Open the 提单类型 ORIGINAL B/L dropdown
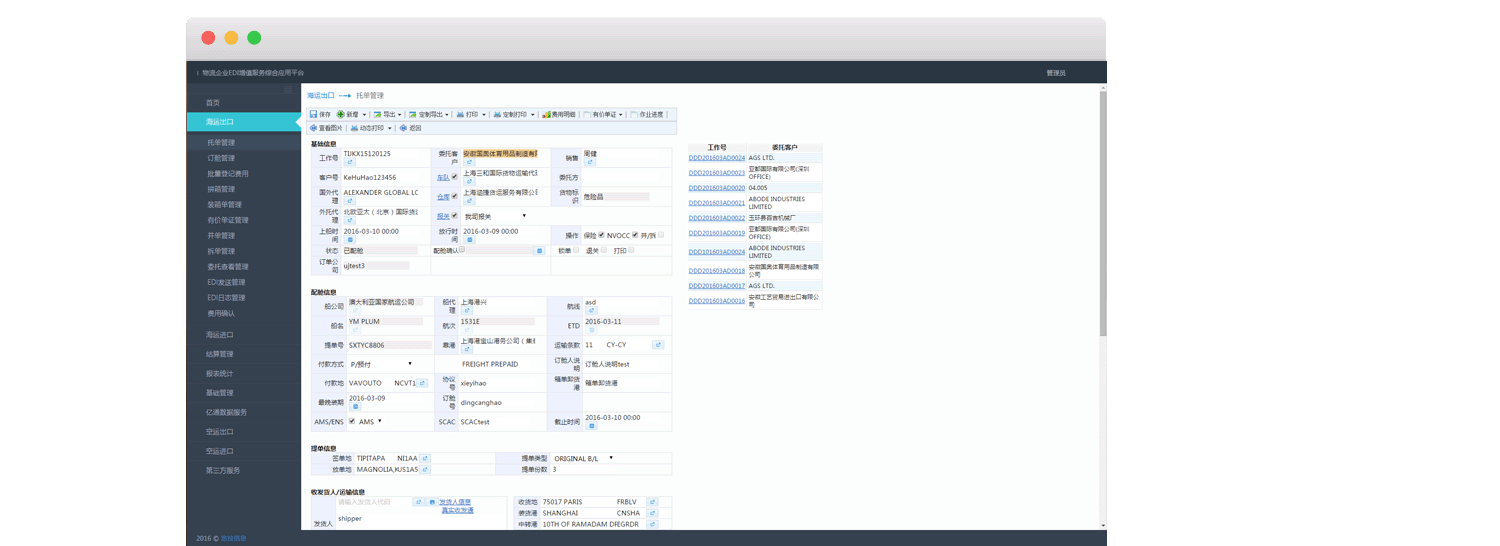This screenshot has width=1500, height=546. coord(582,458)
